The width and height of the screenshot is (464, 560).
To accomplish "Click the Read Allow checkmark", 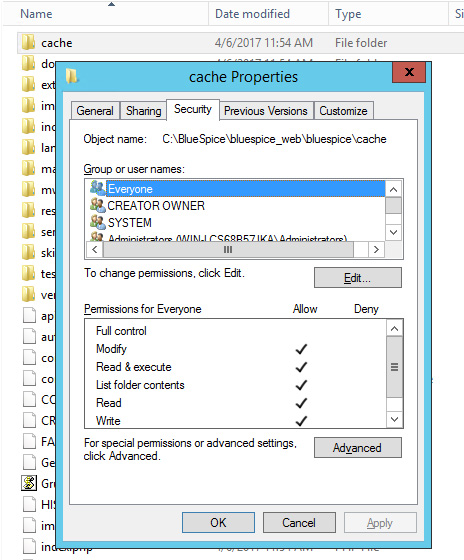I will point(301,403).
